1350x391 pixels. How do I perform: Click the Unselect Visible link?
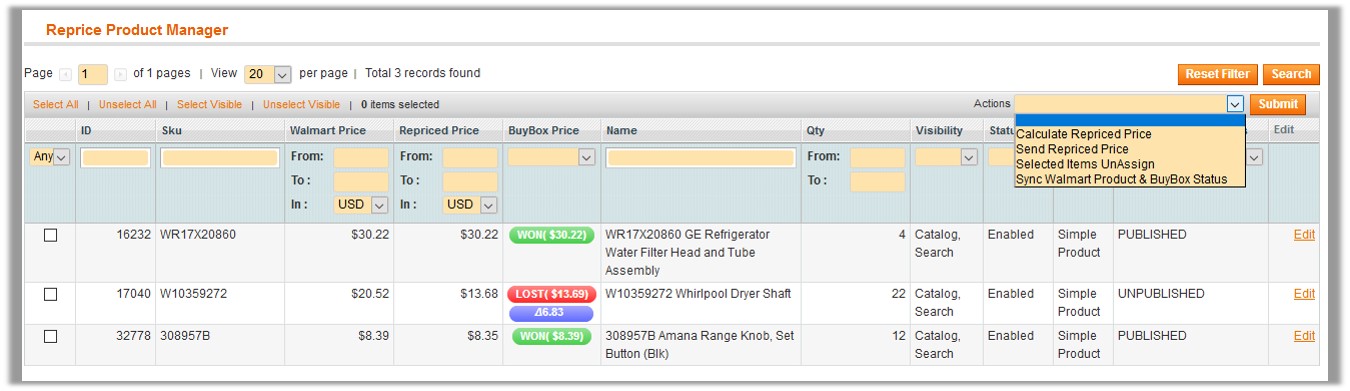(301, 104)
